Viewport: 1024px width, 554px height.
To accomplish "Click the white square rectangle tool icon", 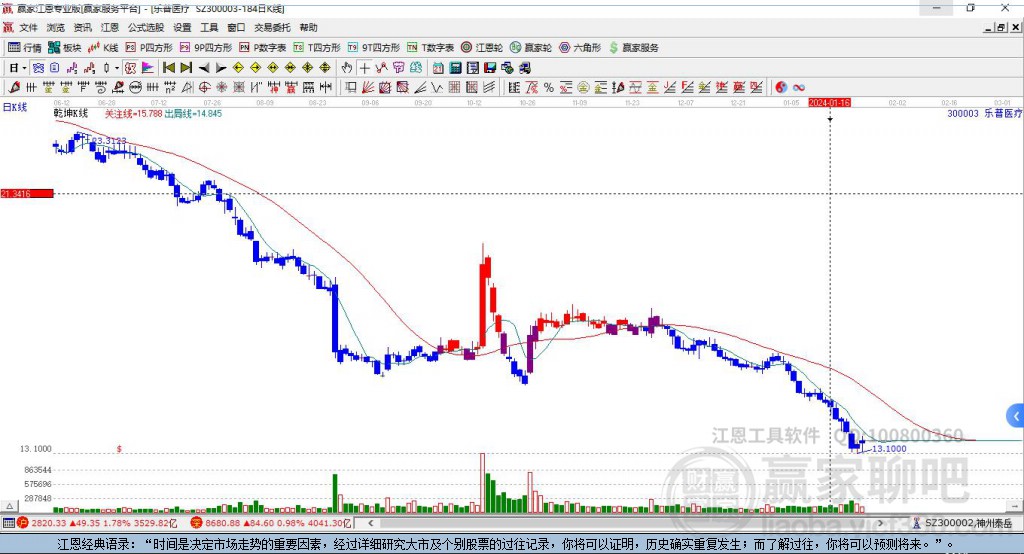I will click(351, 87).
